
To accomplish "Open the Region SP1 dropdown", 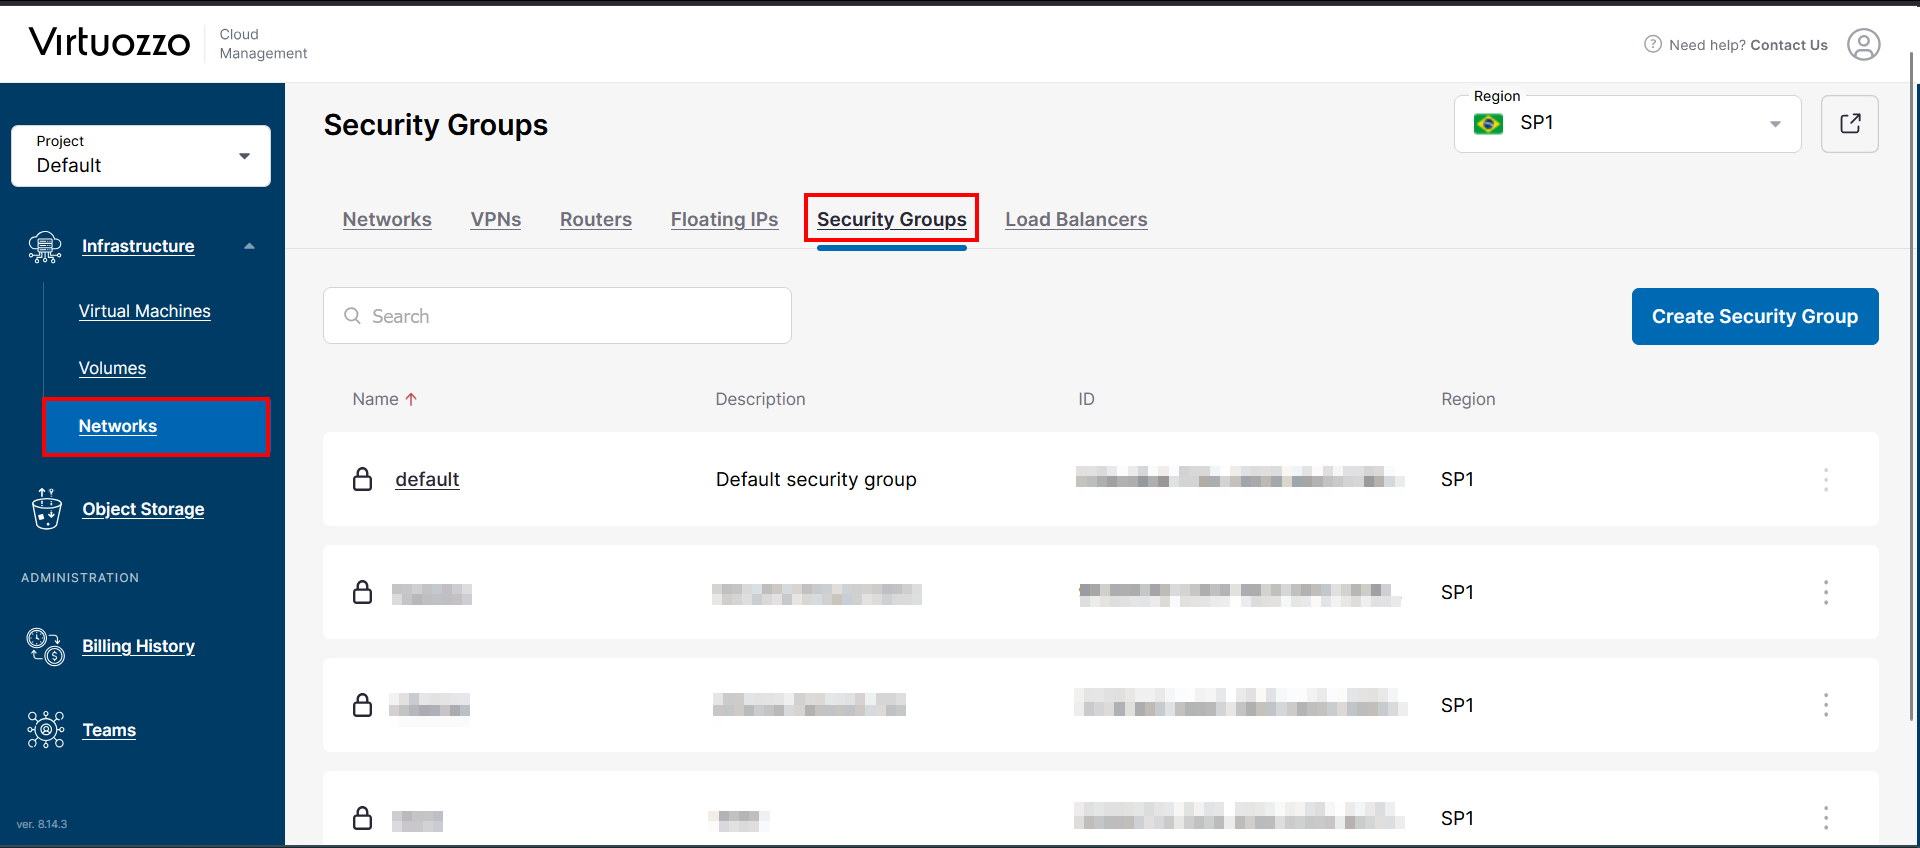I will [x=1627, y=124].
